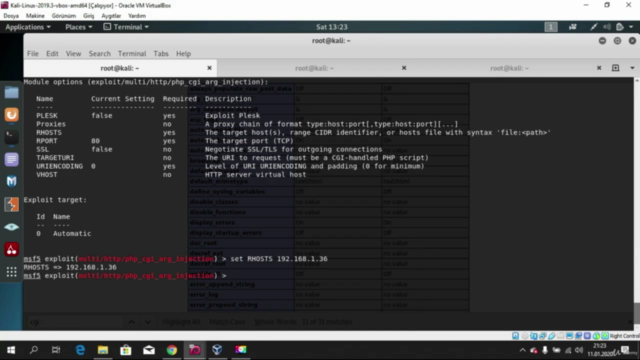Open the colorful app icon after VirtualBox
Screen dimensions: 640x360
click(x=241, y=350)
